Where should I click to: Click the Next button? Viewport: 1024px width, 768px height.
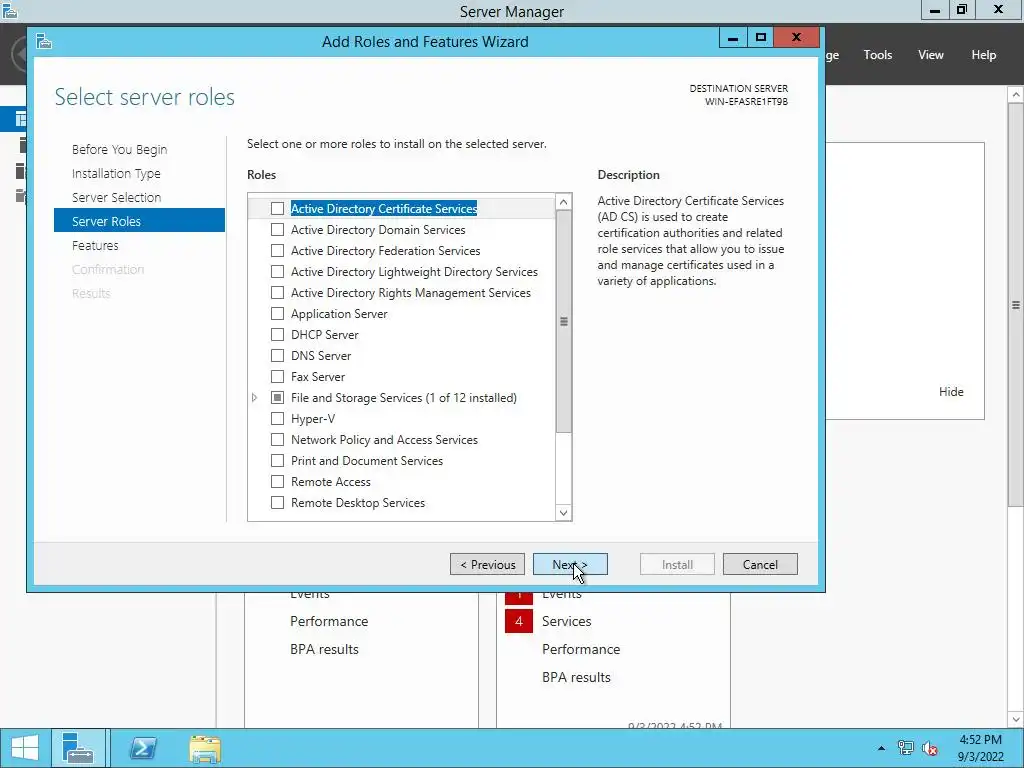click(x=570, y=564)
